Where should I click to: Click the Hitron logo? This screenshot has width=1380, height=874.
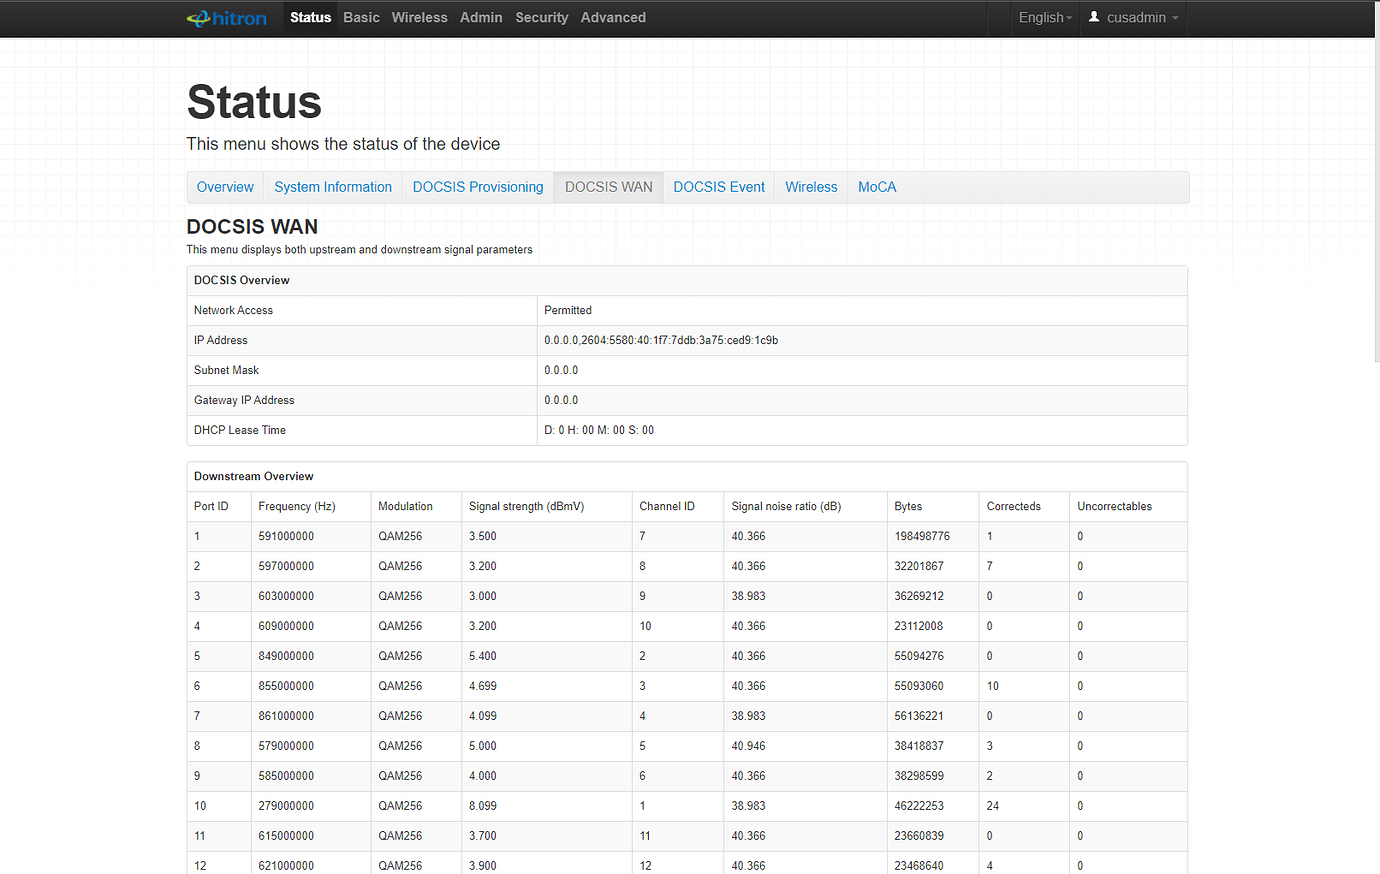coord(226,17)
